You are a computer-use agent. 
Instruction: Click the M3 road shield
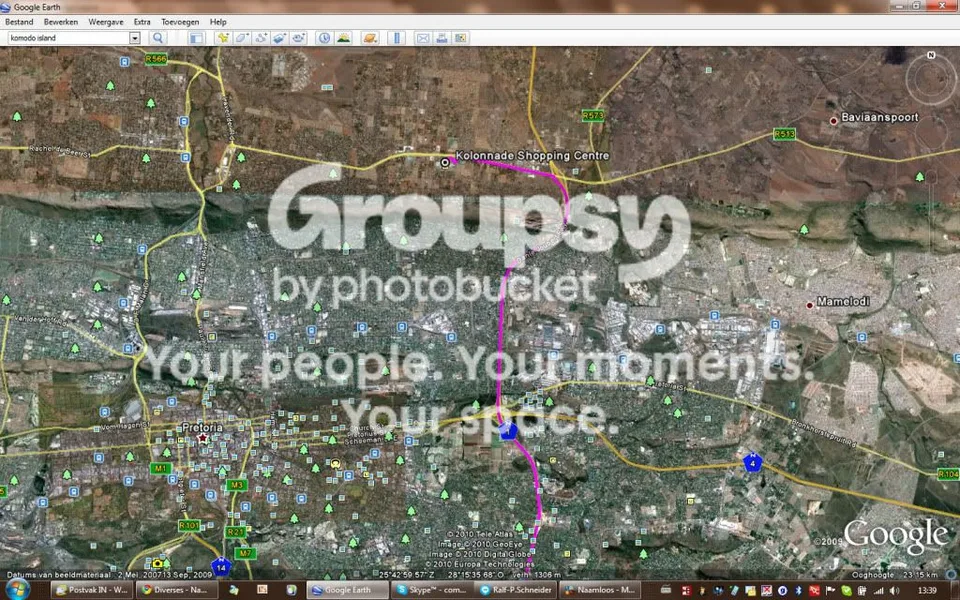(236, 485)
